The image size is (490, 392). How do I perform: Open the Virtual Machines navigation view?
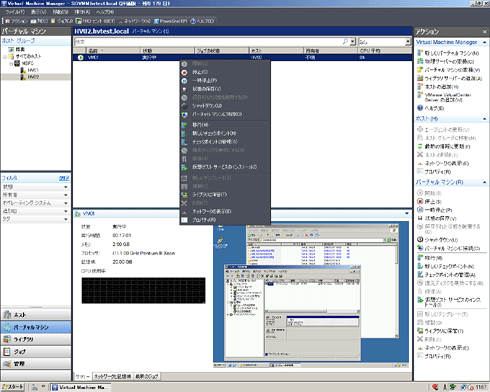click(x=36, y=327)
